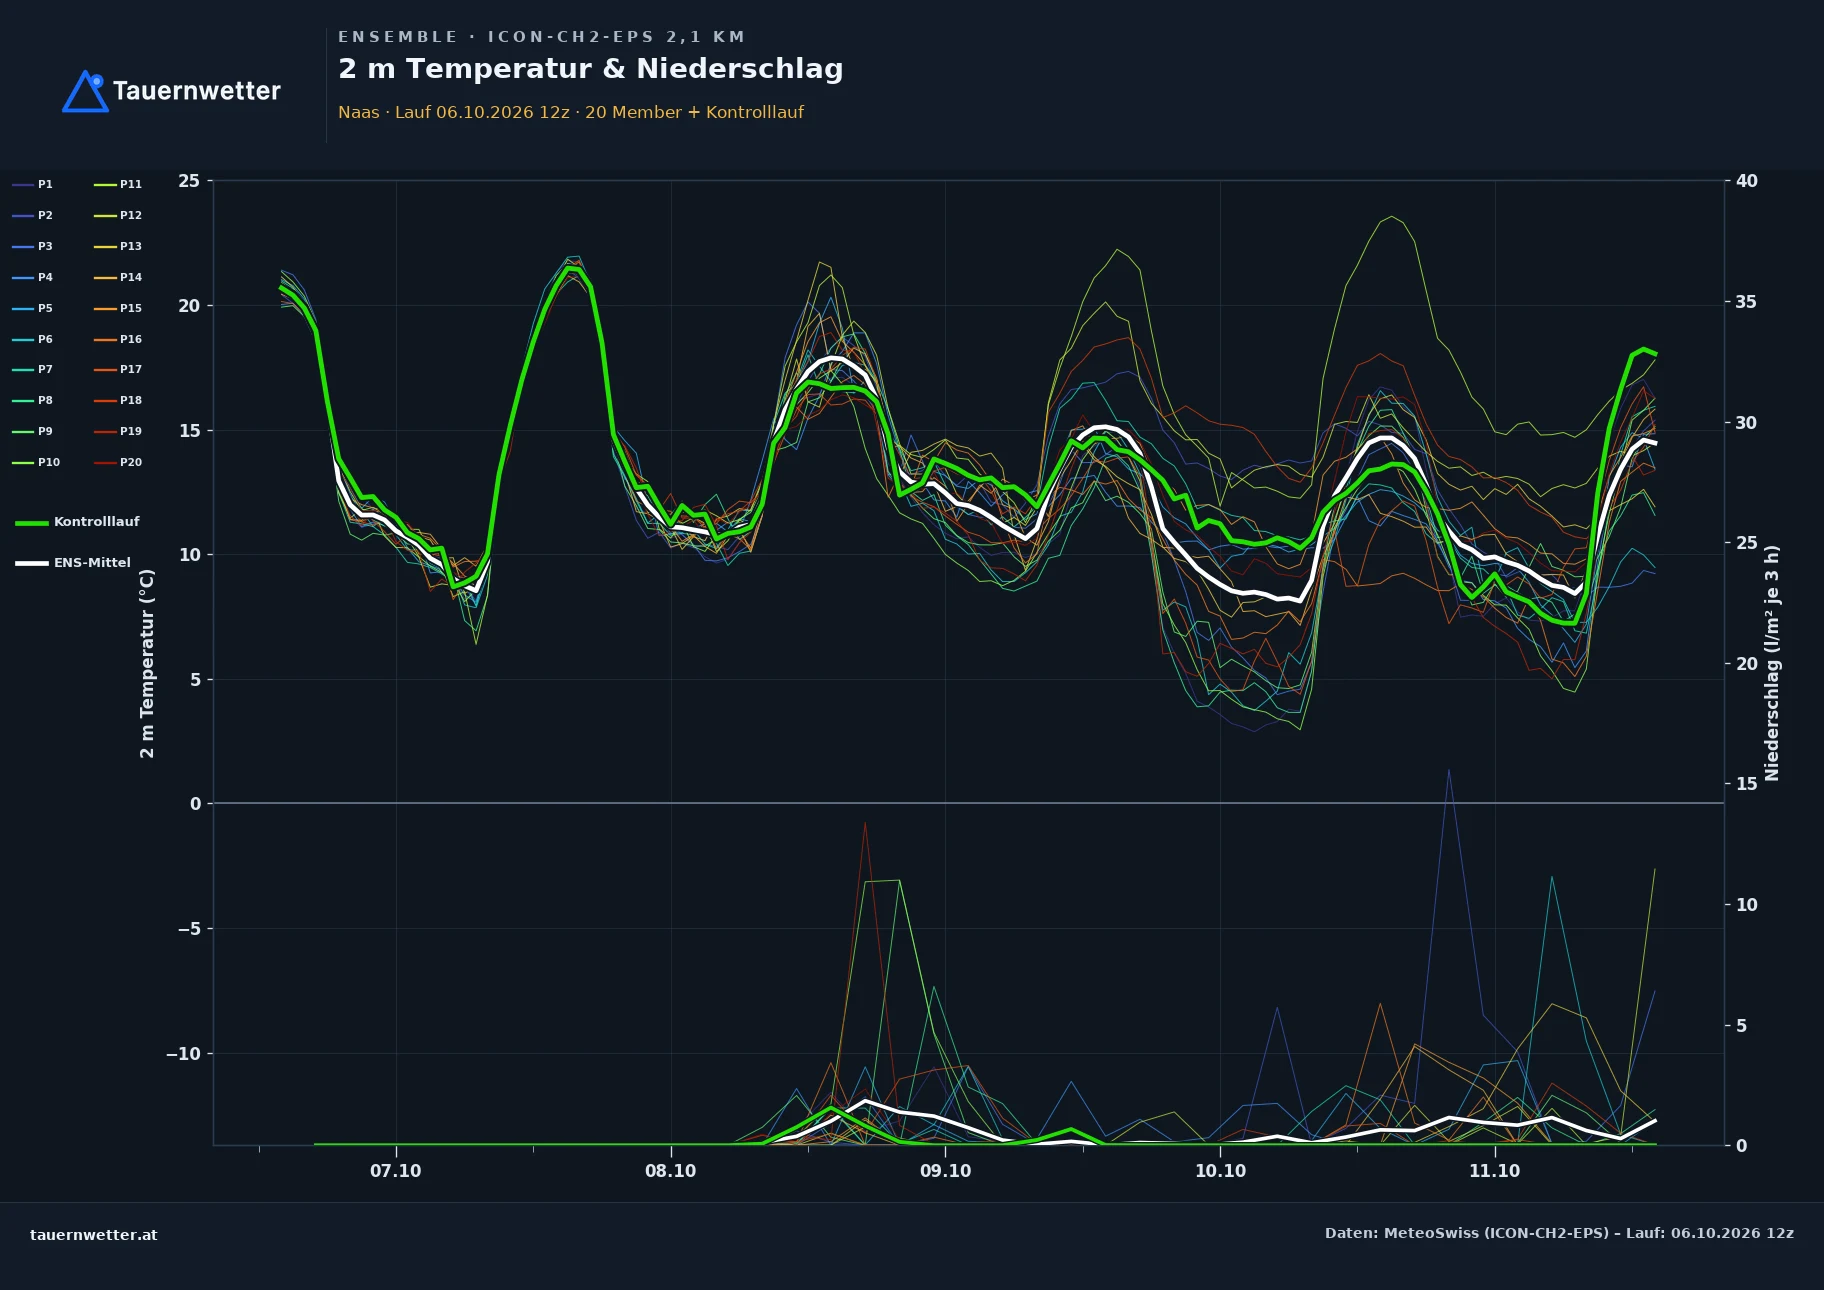
Task: Select legend entry P14
Action: pyautogui.click(x=118, y=277)
